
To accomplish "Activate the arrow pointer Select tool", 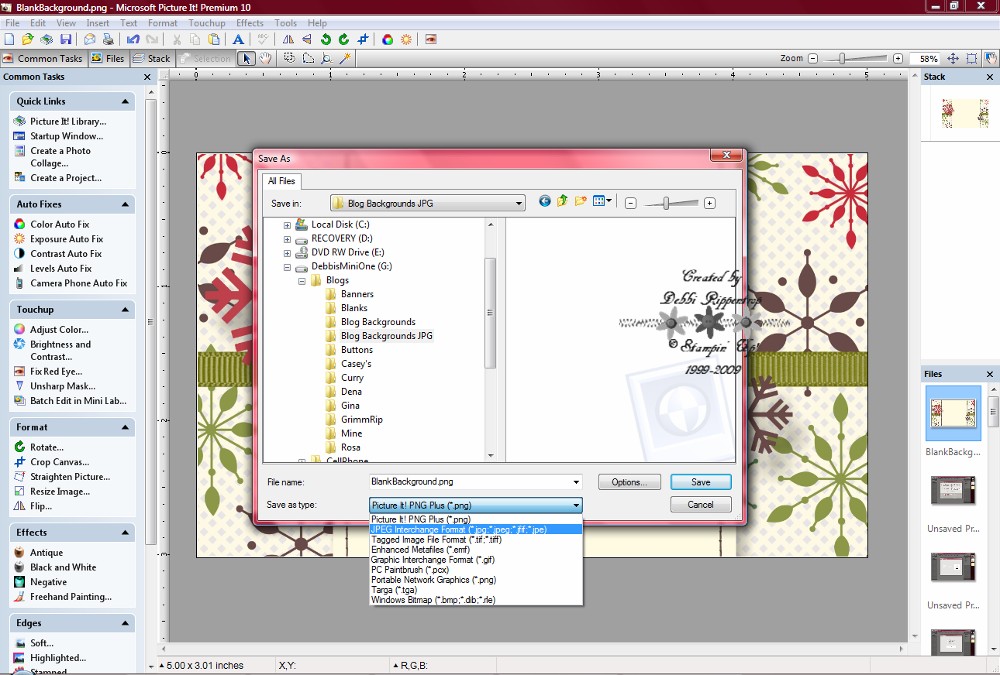I will [x=246, y=59].
